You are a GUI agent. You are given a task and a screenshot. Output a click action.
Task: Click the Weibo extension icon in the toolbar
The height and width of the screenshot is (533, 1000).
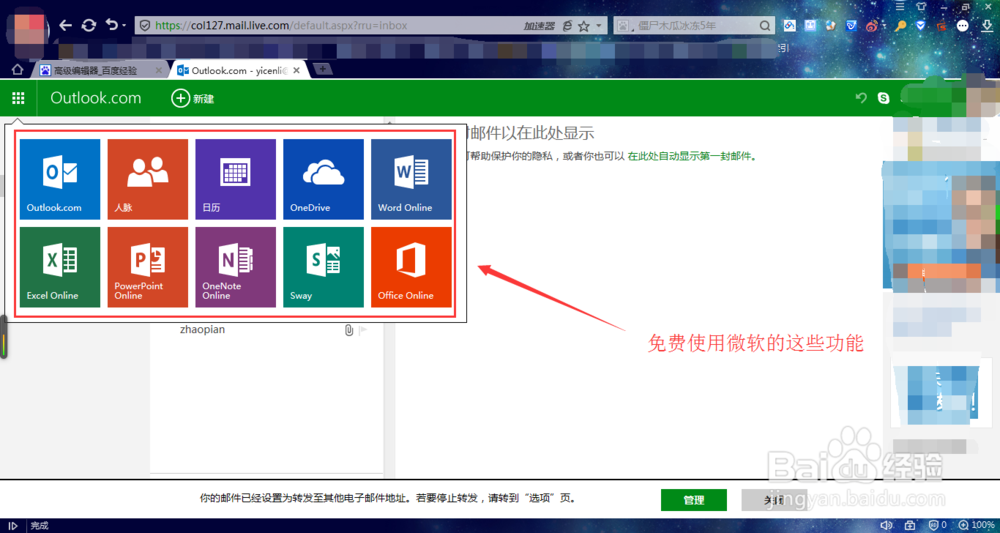(872, 26)
